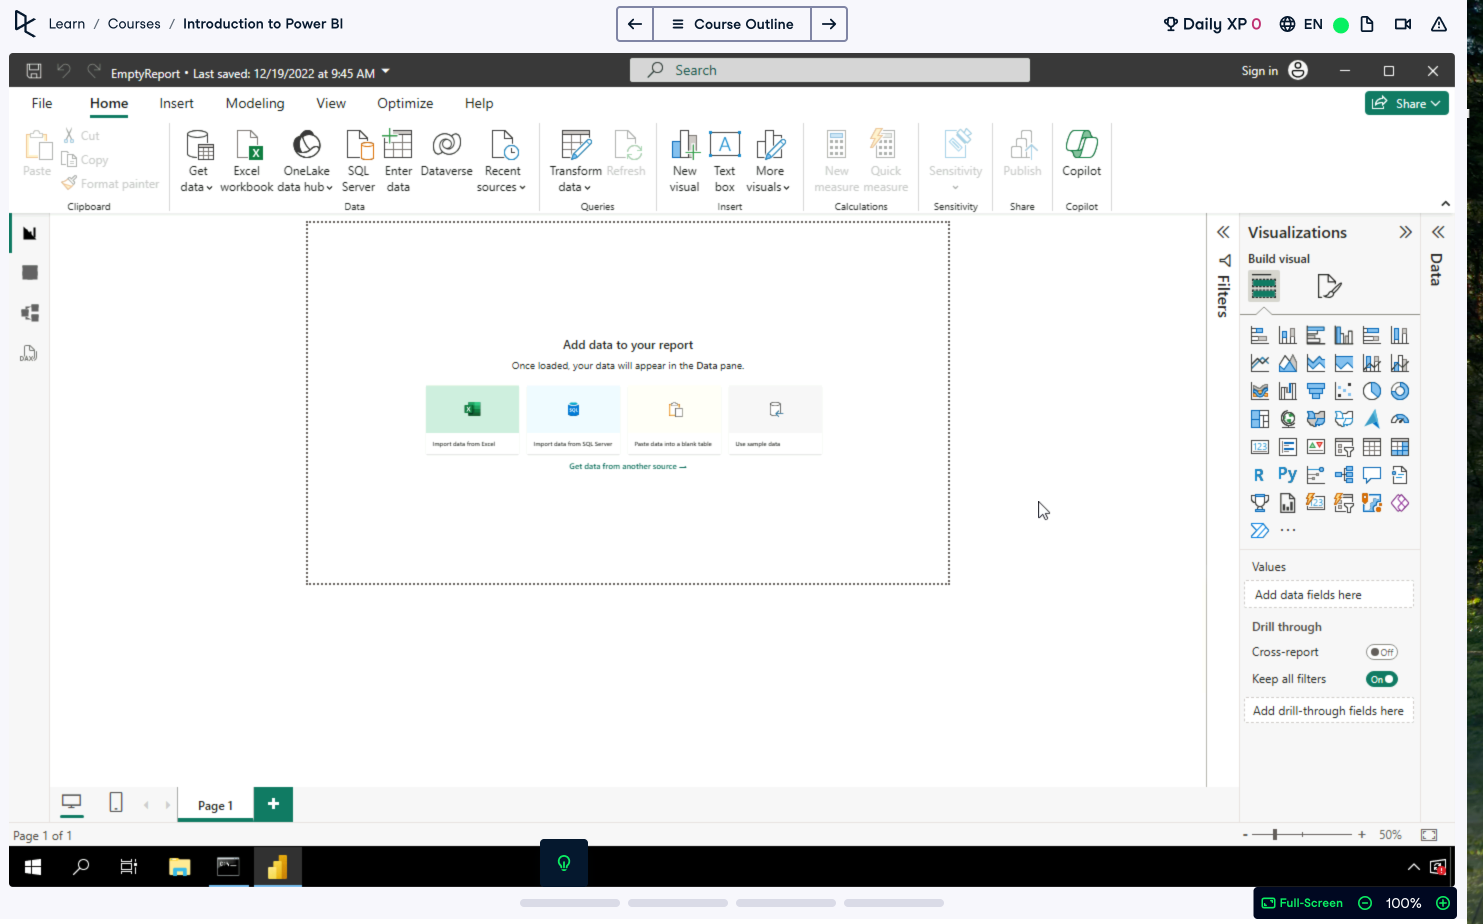
Task: Switch to mobile layout at bottom
Action: (x=116, y=803)
